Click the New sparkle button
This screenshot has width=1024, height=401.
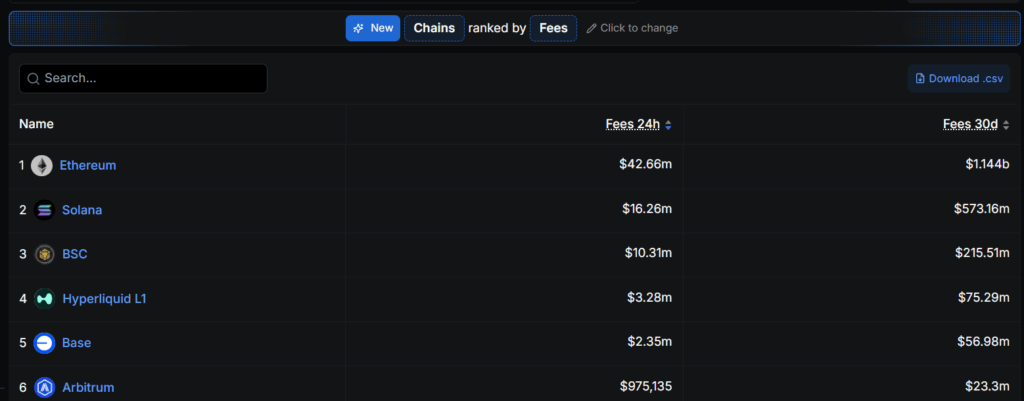373,28
